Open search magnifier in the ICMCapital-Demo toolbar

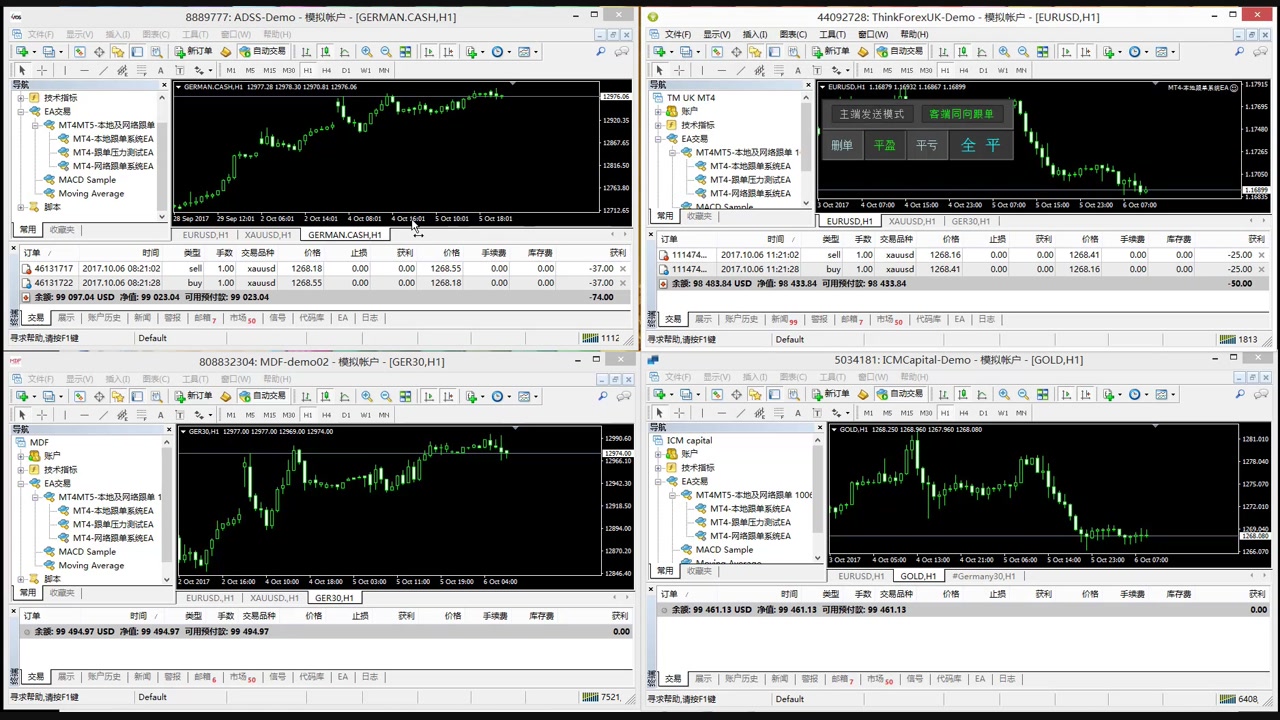pos(1238,394)
